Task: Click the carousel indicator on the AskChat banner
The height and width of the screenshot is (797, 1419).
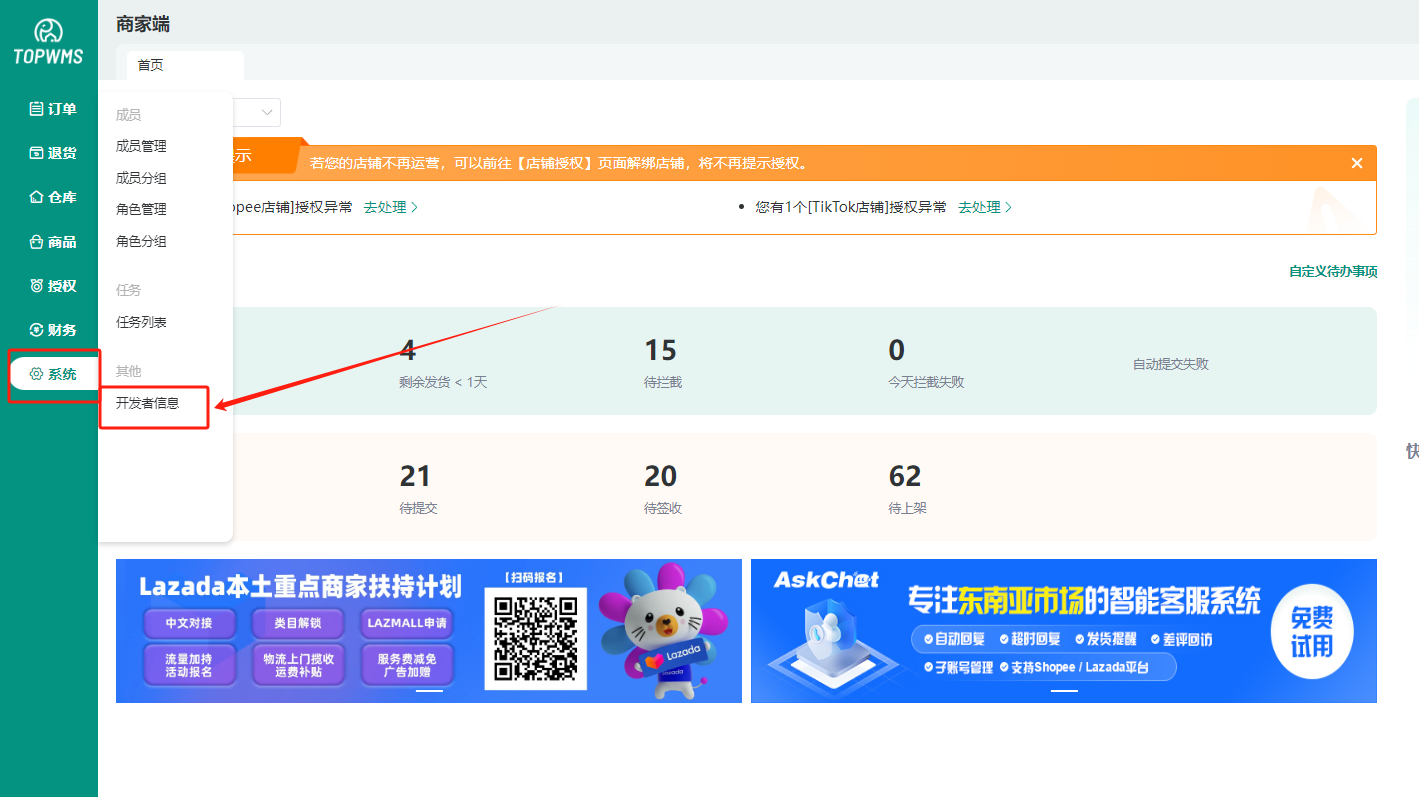Action: click(1064, 691)
